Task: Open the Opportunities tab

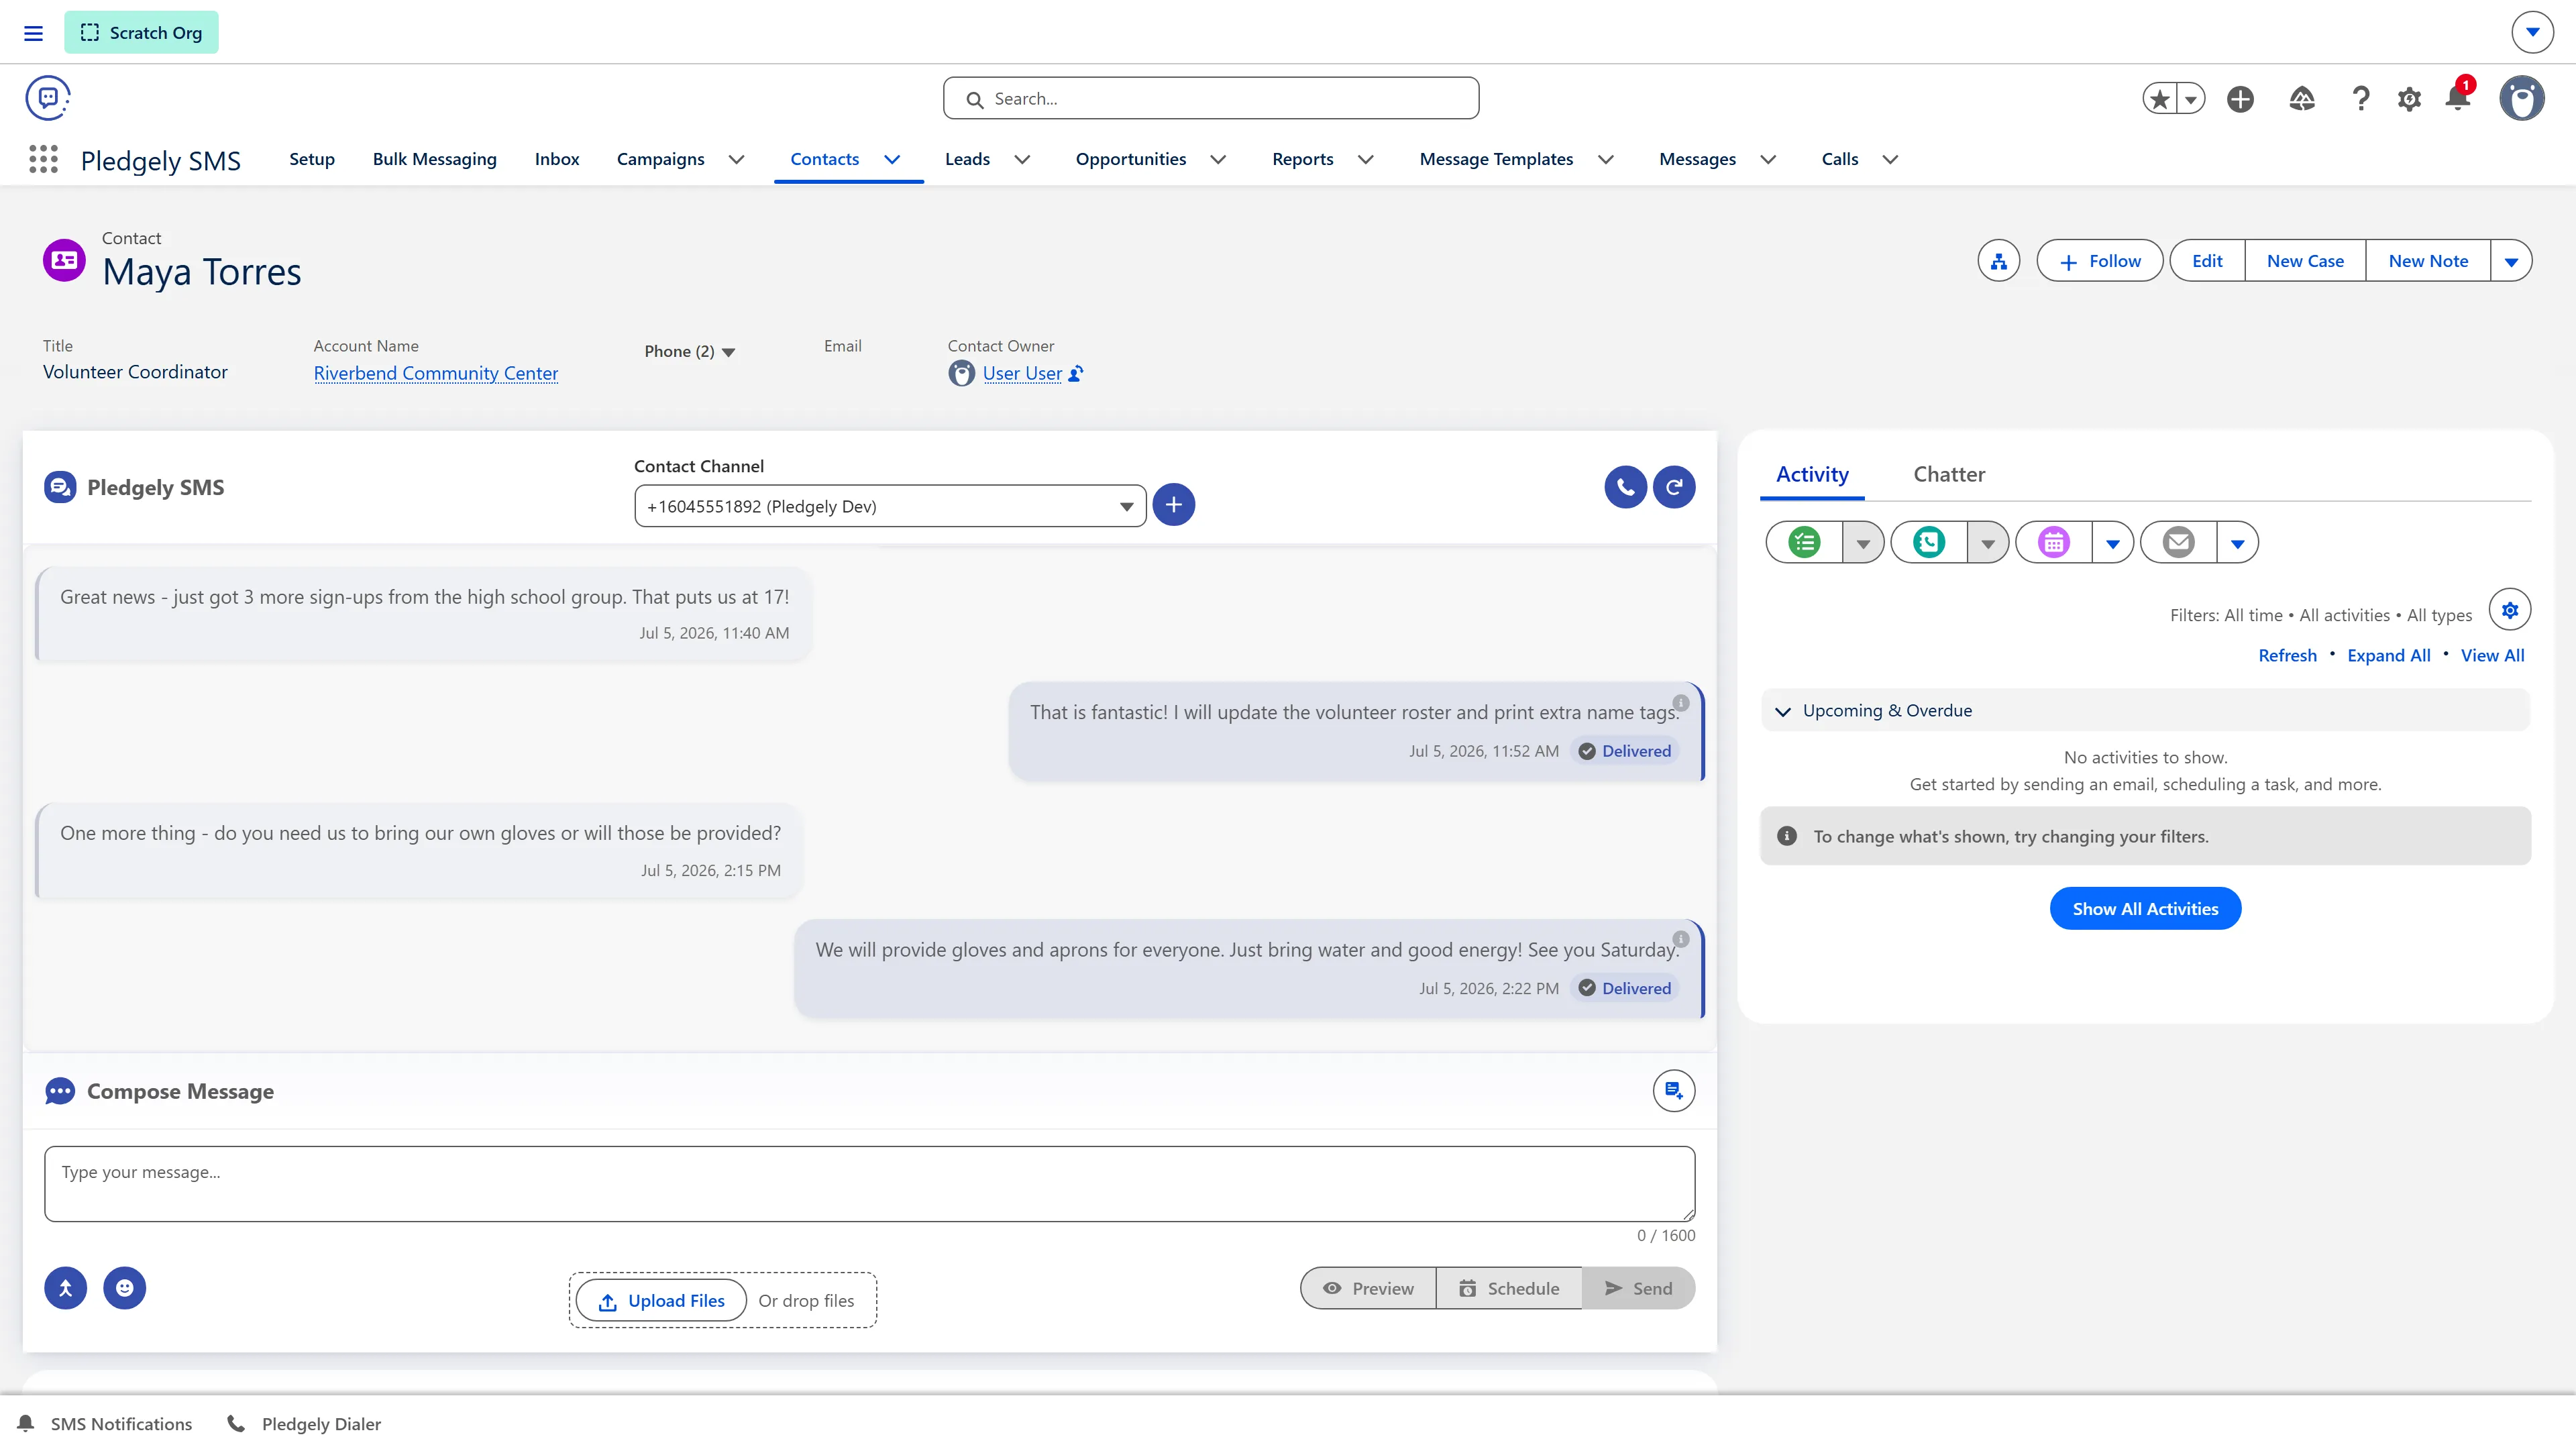Action: coord(1131,159)
